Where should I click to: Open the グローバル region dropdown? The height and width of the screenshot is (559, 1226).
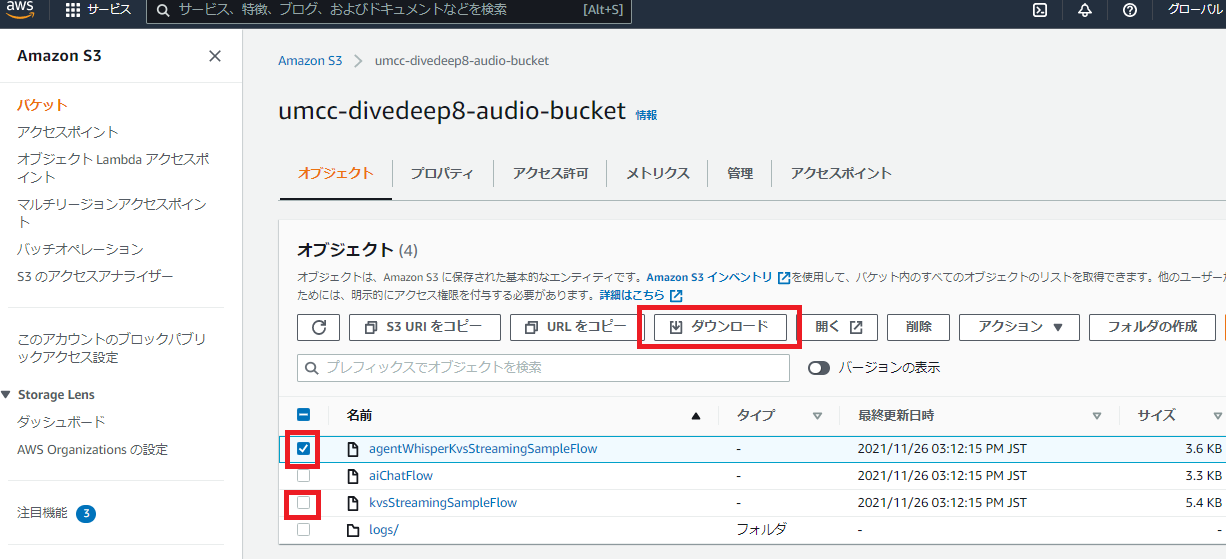[x=1196, y=10]
